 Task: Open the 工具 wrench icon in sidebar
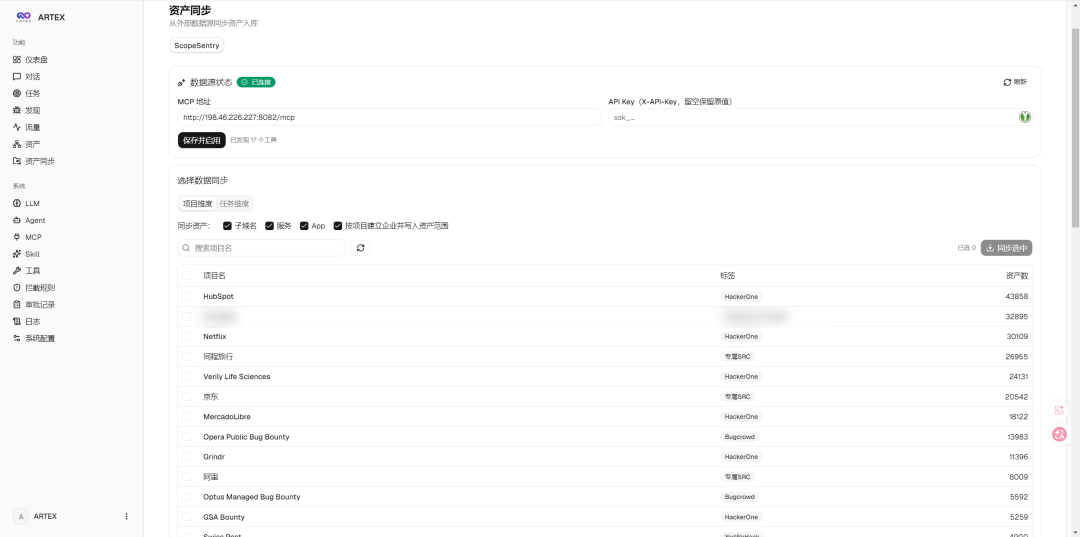(x=17, y=271)
